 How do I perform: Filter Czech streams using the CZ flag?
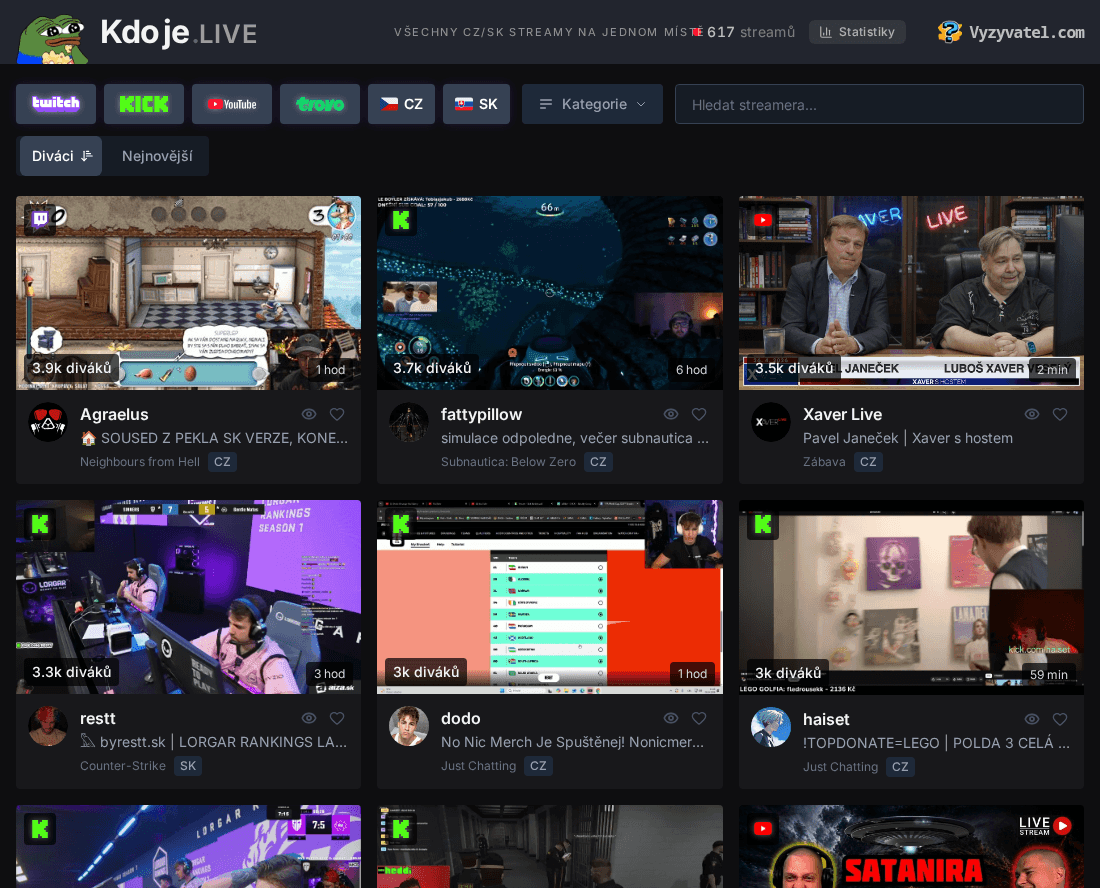(x=401, y=103)
